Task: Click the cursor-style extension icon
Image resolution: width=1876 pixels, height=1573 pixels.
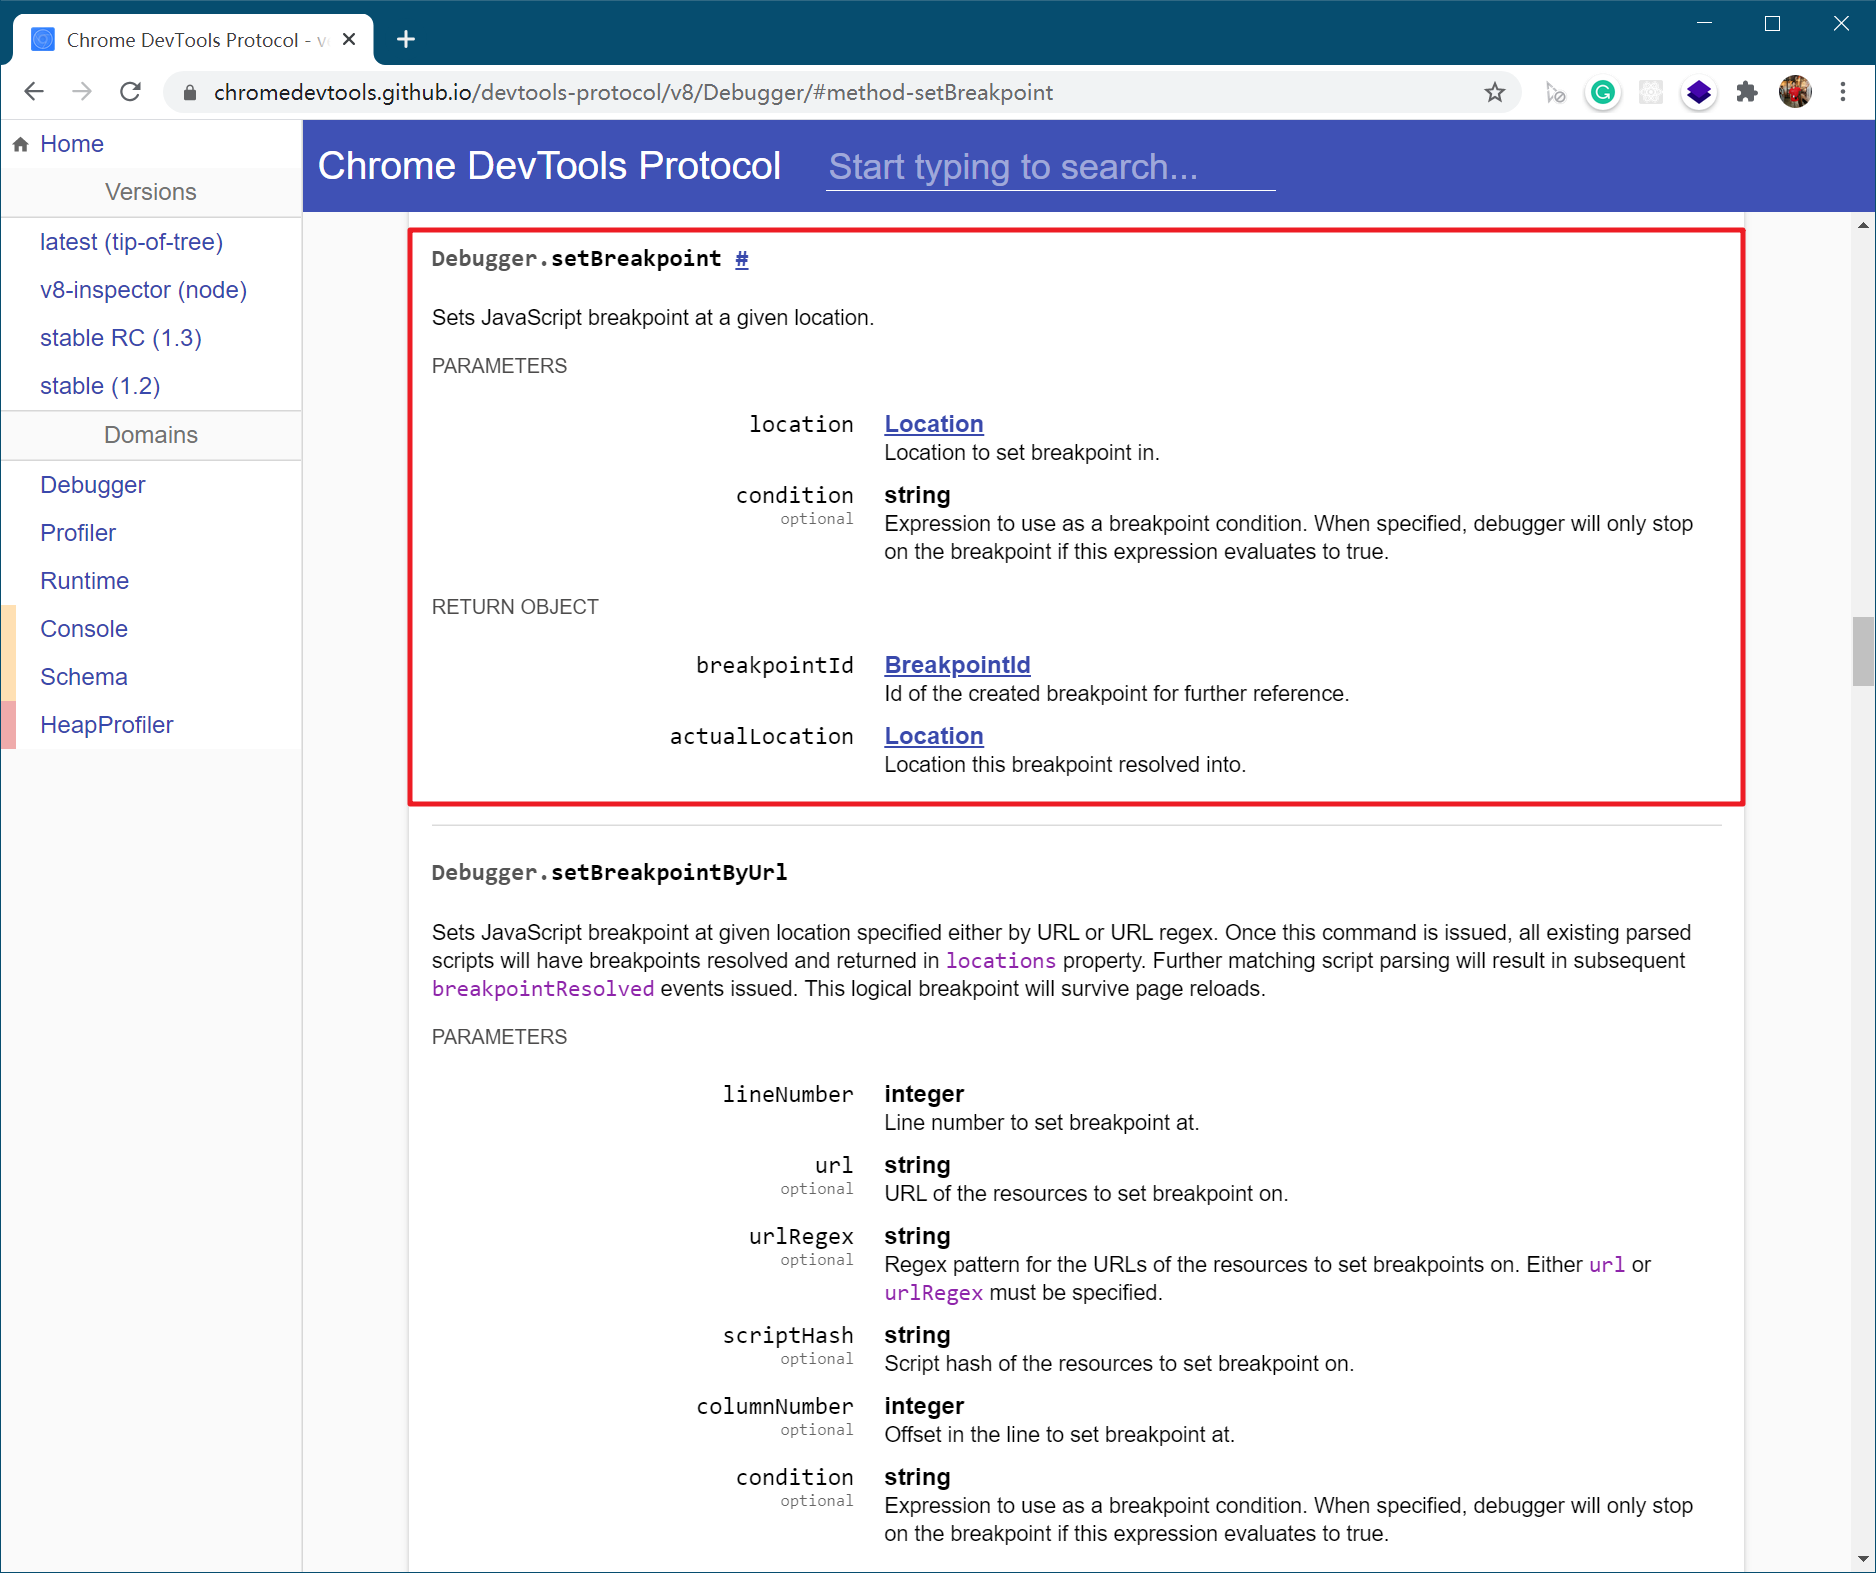Action: pyautogui.click(x=1555, y=93)
